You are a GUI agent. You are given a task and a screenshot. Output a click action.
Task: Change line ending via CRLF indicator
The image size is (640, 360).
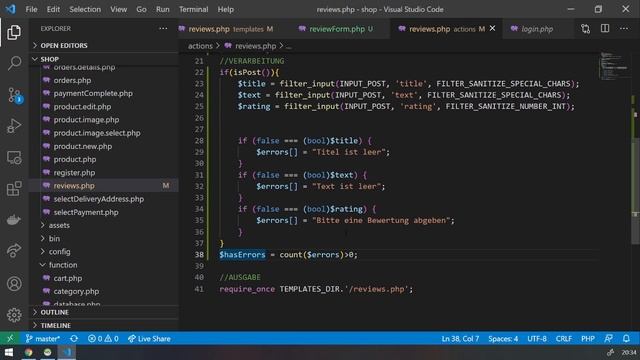[563, 339]
